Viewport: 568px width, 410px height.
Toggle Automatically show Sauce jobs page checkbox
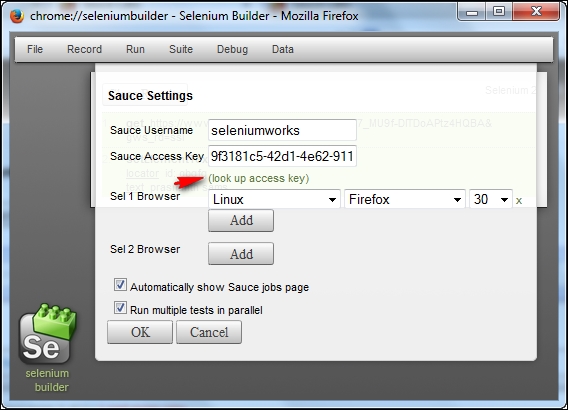(120, 285)
